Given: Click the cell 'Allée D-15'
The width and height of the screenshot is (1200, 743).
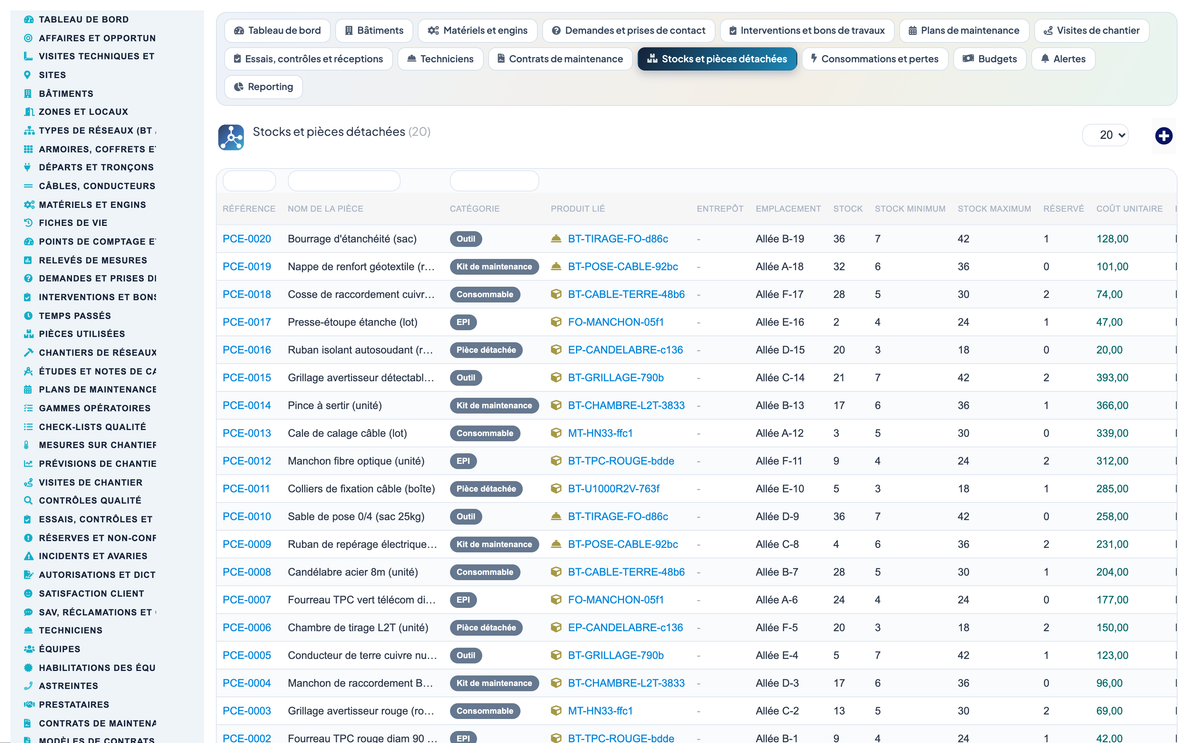Looking at the screenshot, I should pos(780,350).
